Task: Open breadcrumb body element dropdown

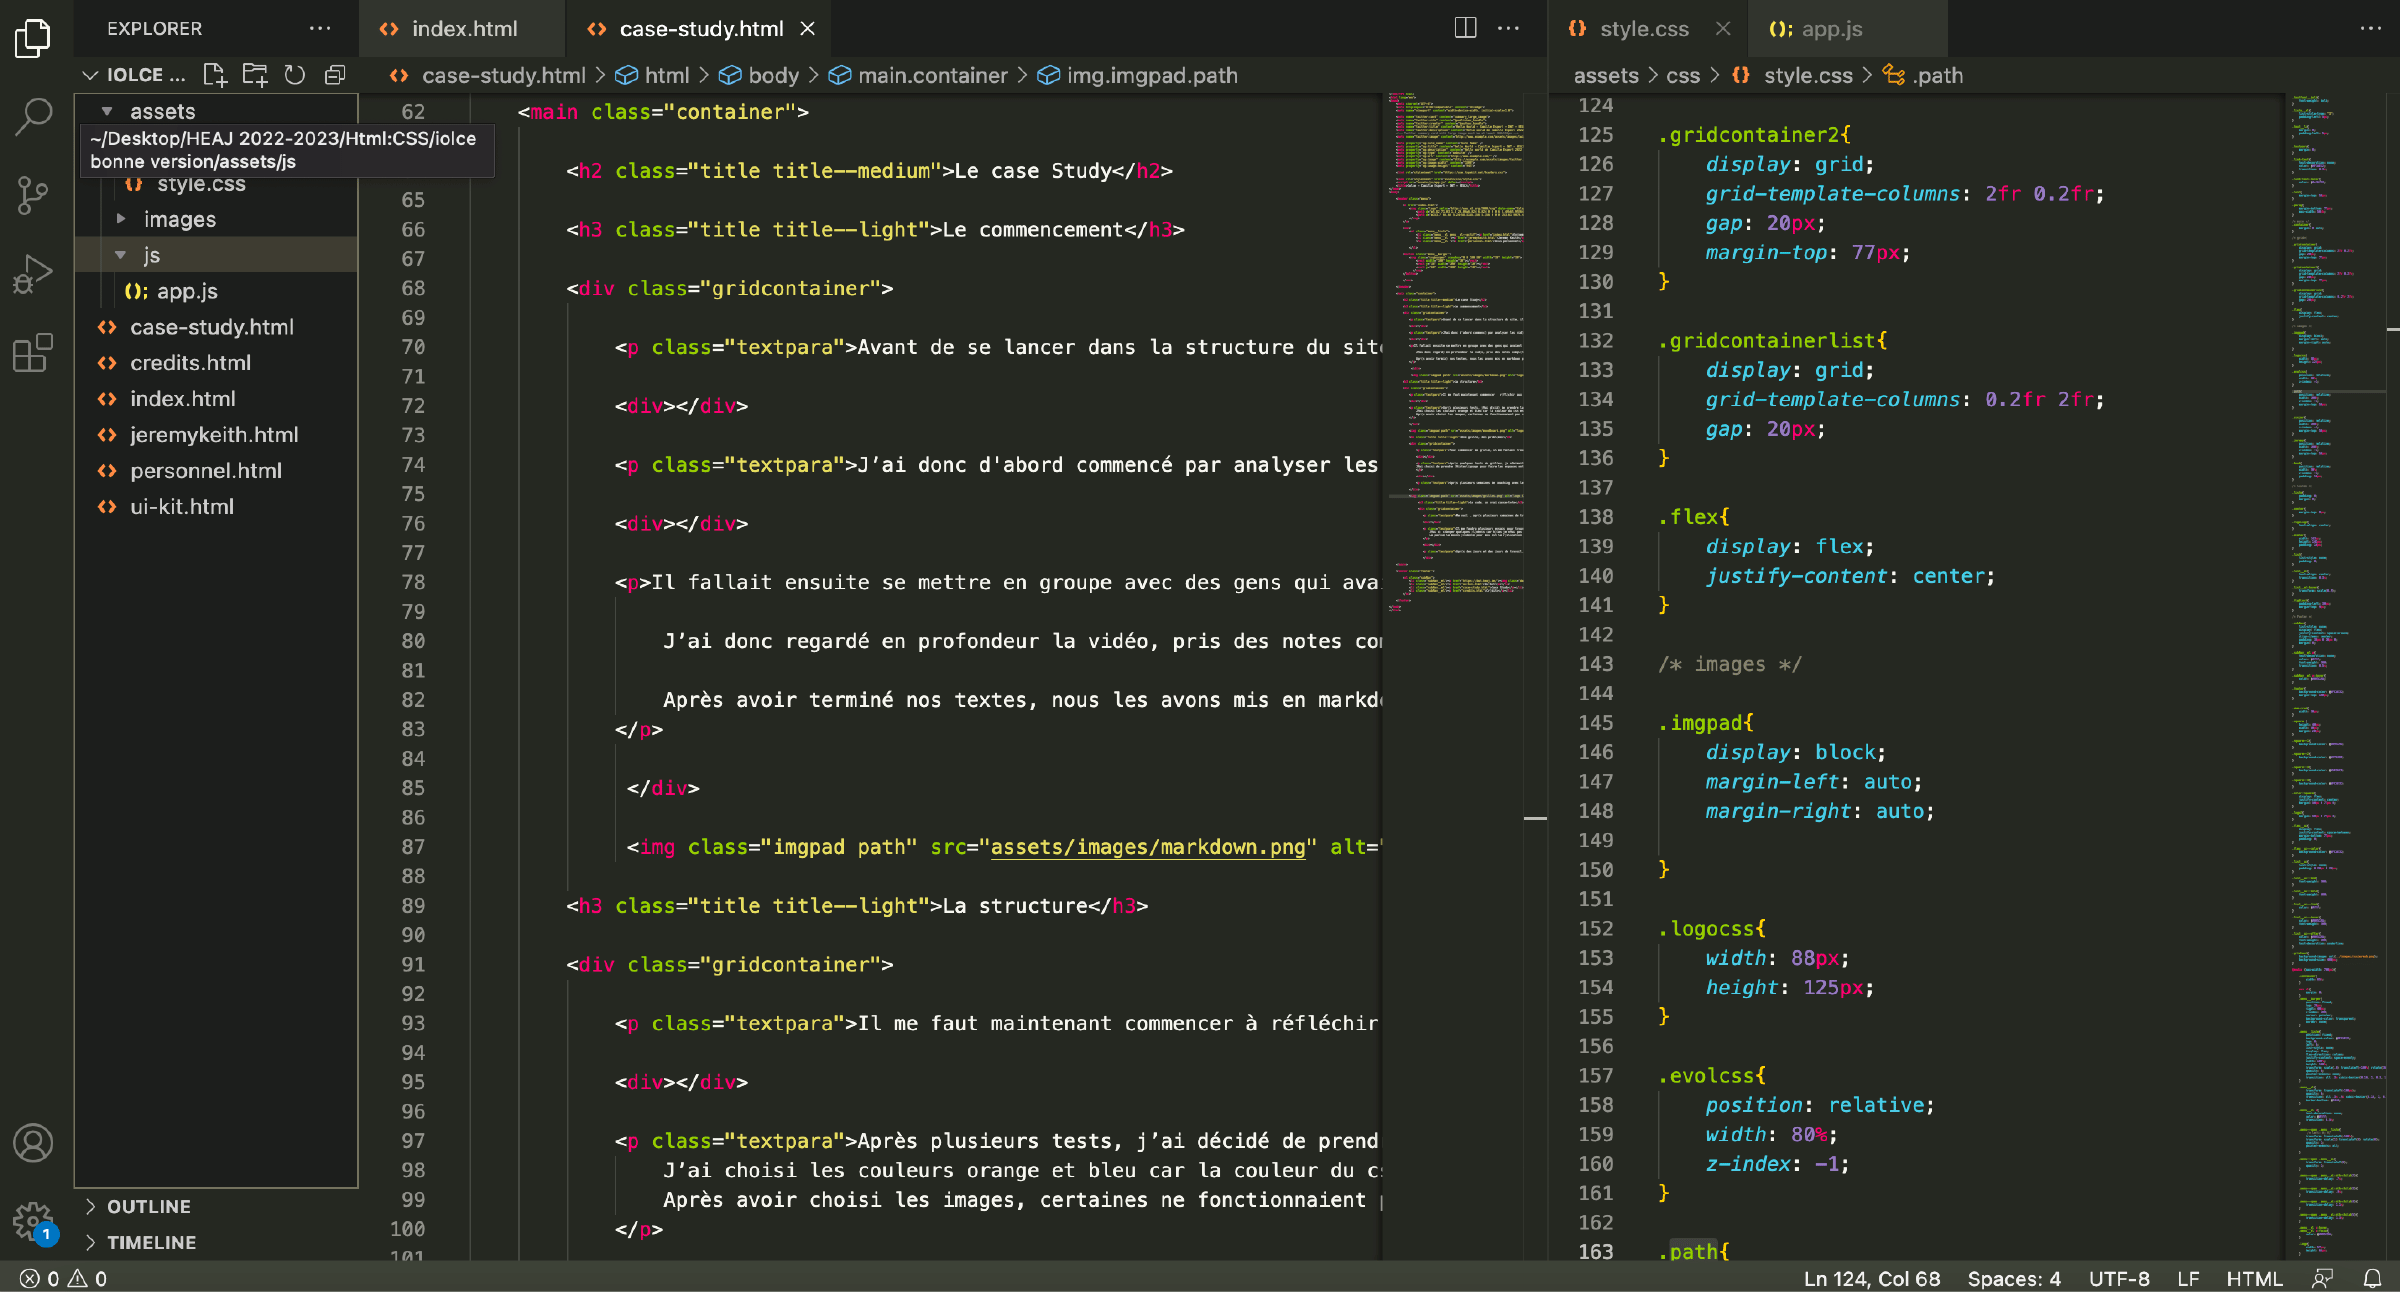Action: point(759,75)
